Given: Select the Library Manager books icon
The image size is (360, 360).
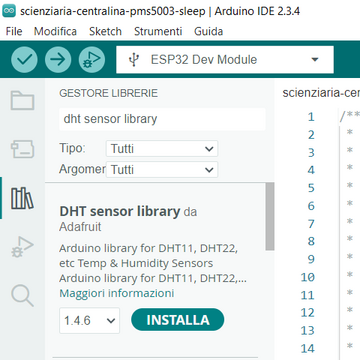Looking at the screenshot, I should [22, 198].
